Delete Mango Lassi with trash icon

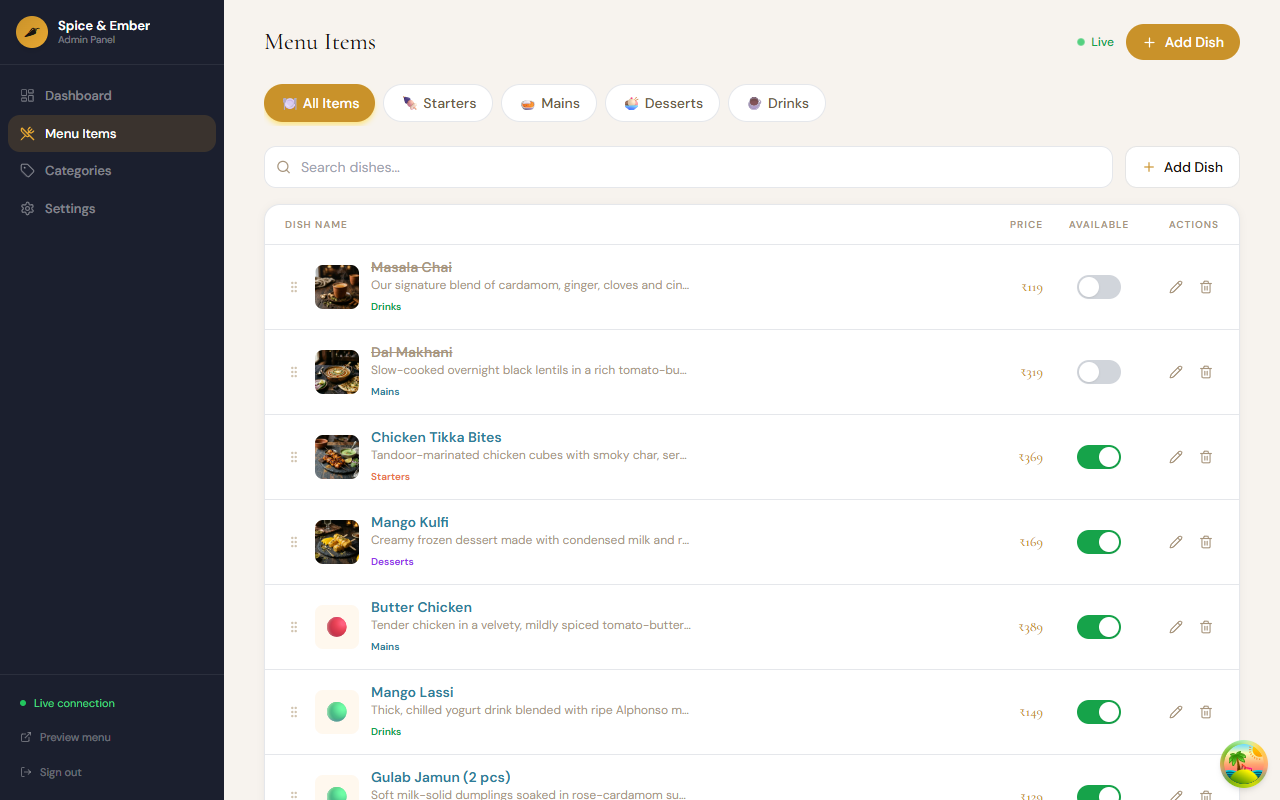point(1206,712)
